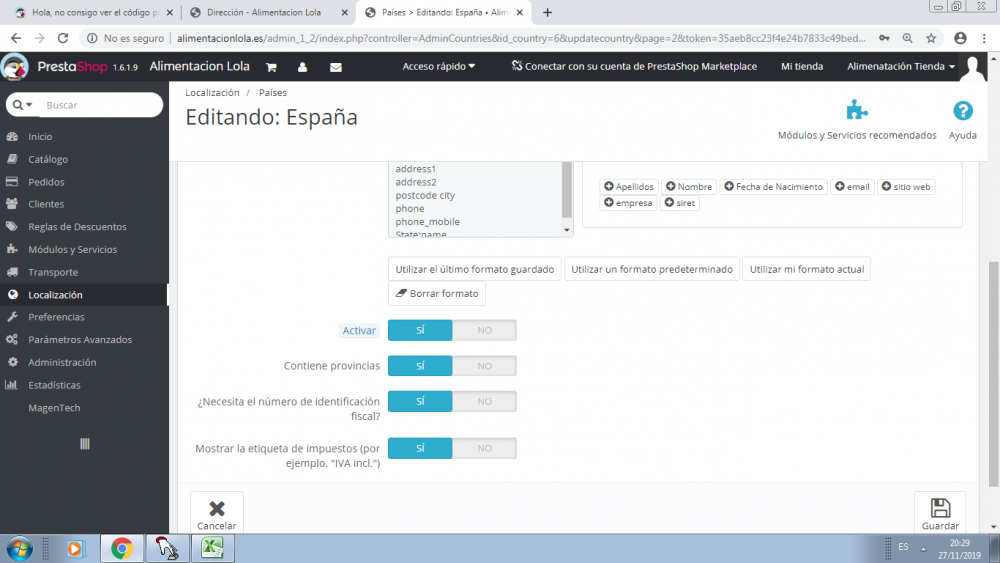
Task: Open Excel from the Windows taskbar
Action: click(212, 548)
